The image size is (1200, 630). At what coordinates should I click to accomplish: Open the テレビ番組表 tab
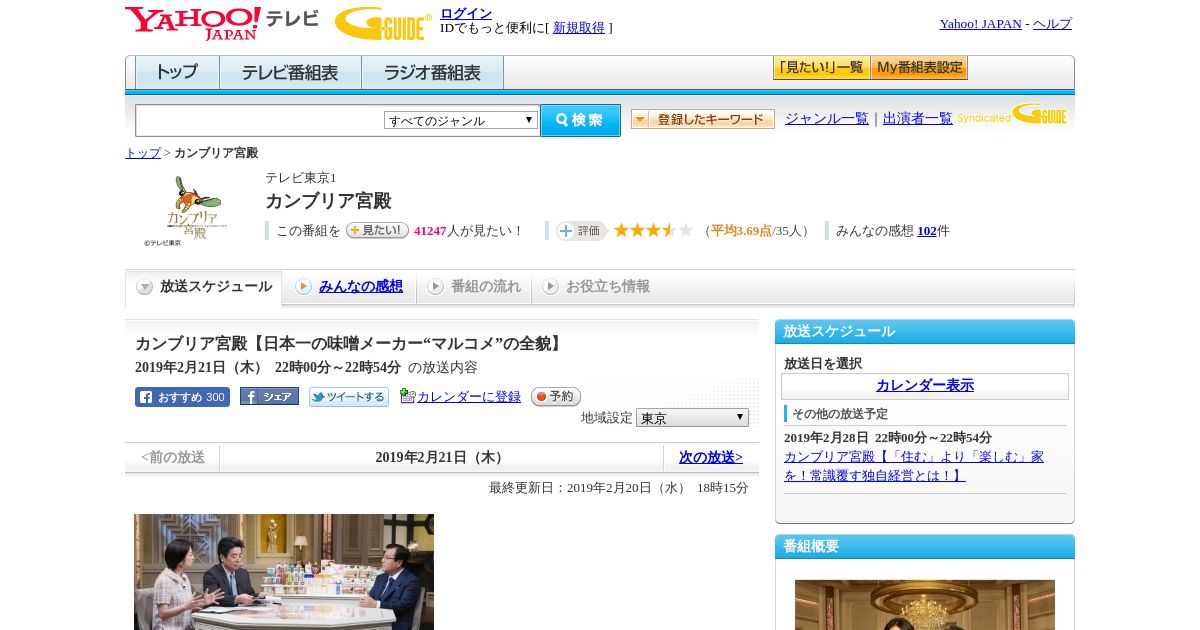[290, 73]
